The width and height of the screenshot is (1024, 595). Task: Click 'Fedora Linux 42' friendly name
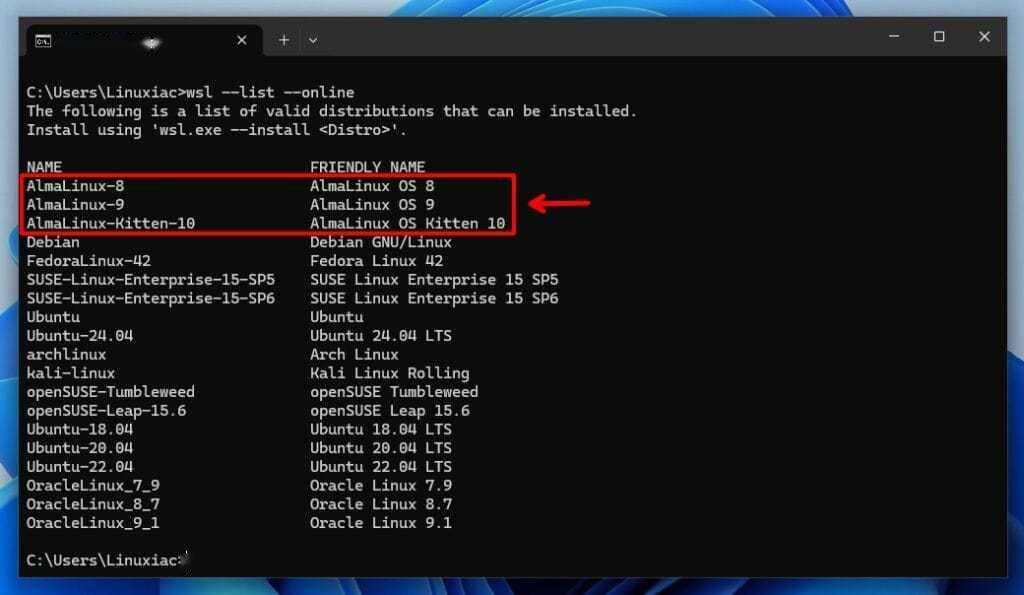click(377, 261)
